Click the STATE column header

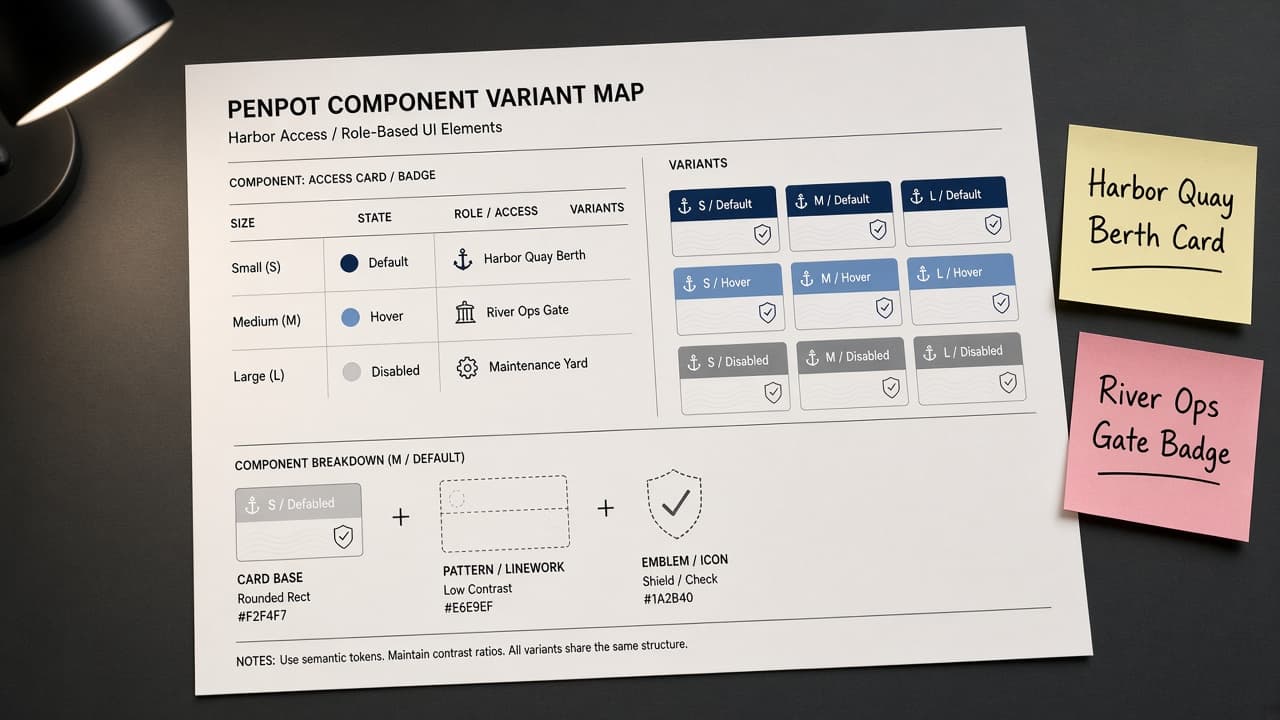(375, 217)
